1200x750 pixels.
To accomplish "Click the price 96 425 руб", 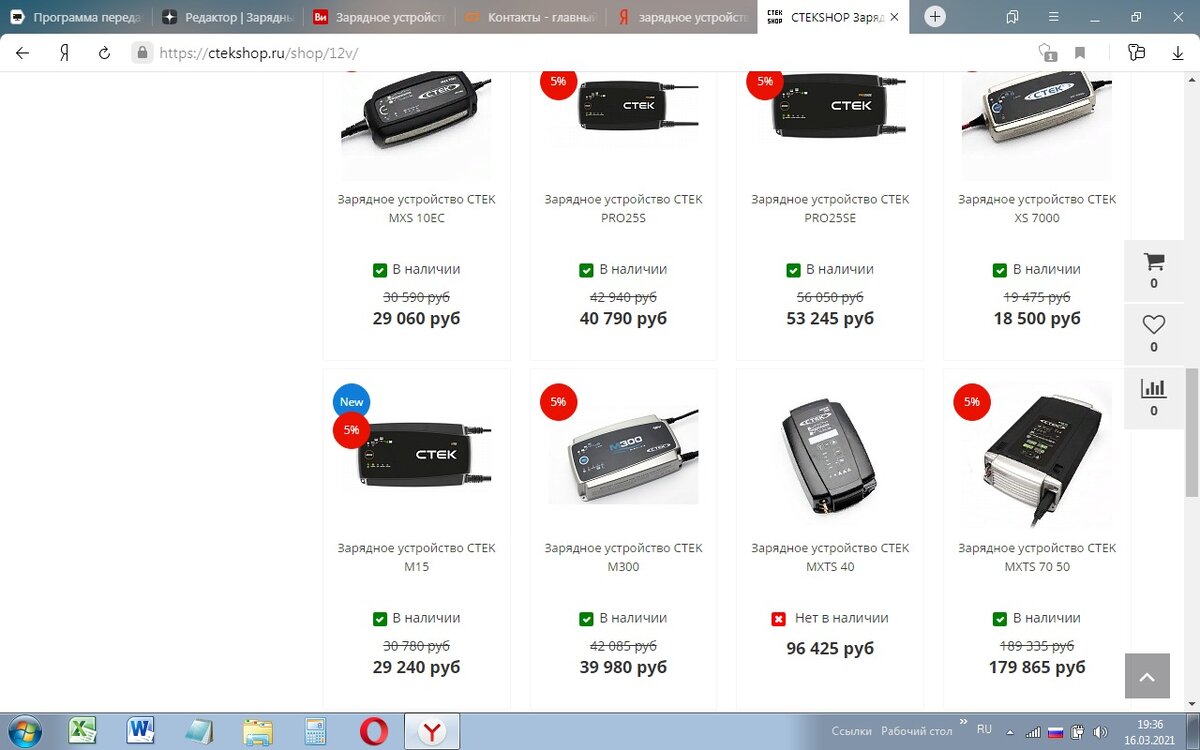I will coord(830,648).
